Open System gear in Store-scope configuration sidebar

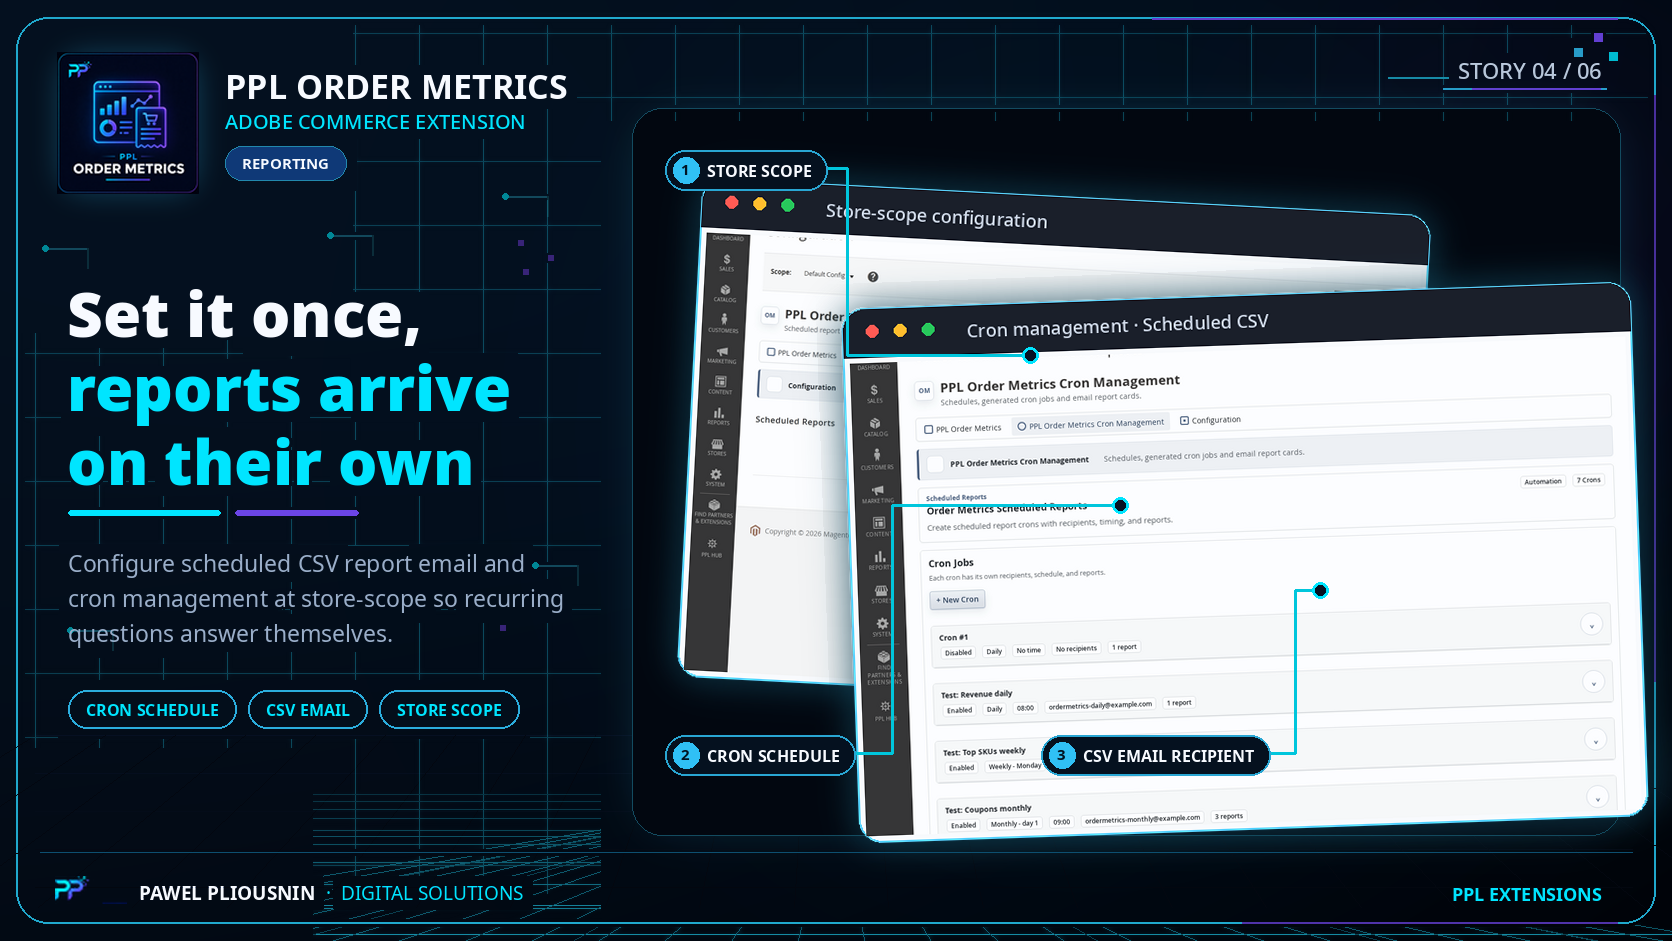(x=716, y=477)
